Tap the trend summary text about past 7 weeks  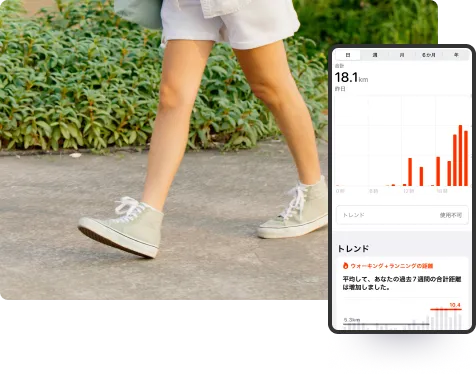tap(402, 283)
